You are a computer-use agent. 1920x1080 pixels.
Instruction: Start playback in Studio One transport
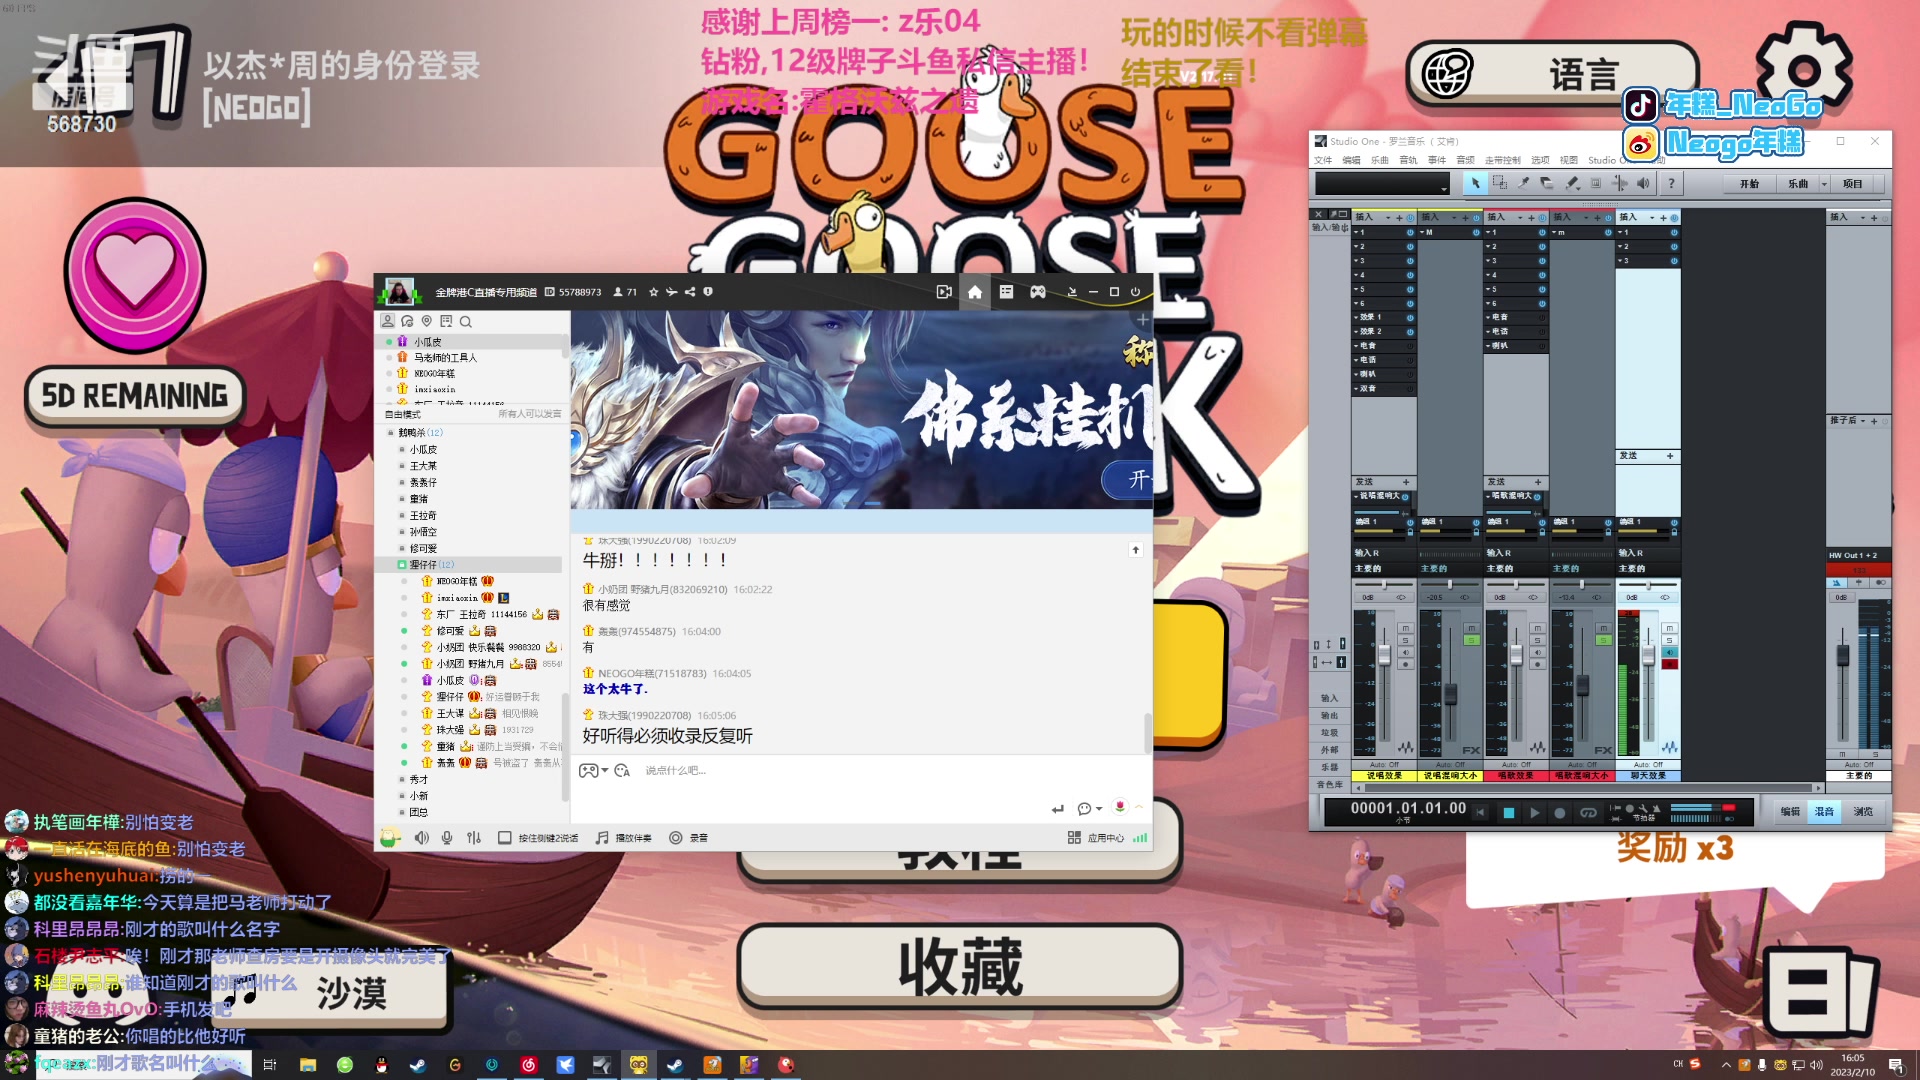click(x=1534, y=813)
